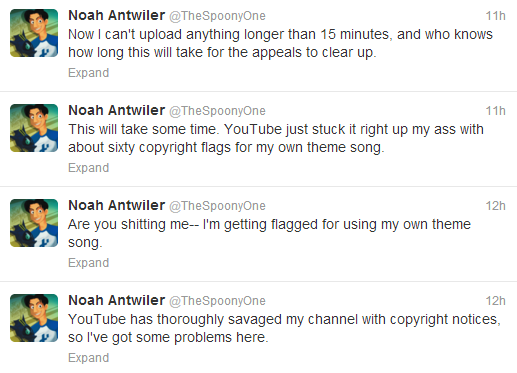Open Noah Antwiler name on second tweet
The height and width of the screenshot is (373, 517).
coord(117,110)
